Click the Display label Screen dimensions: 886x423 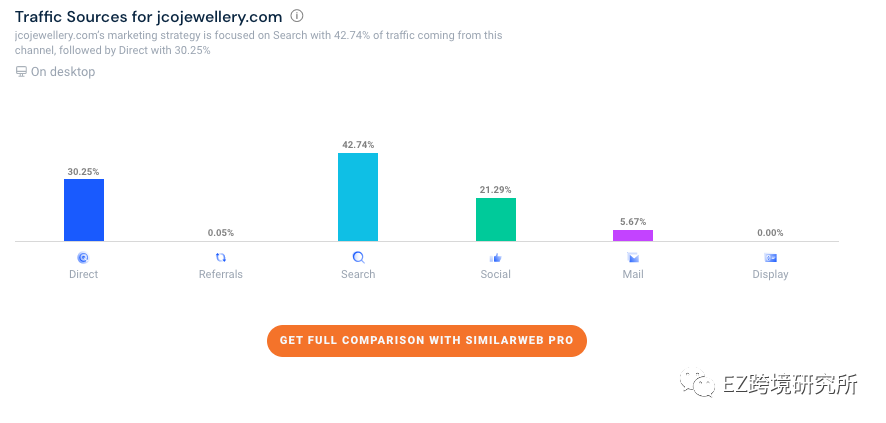pos(770,274)
